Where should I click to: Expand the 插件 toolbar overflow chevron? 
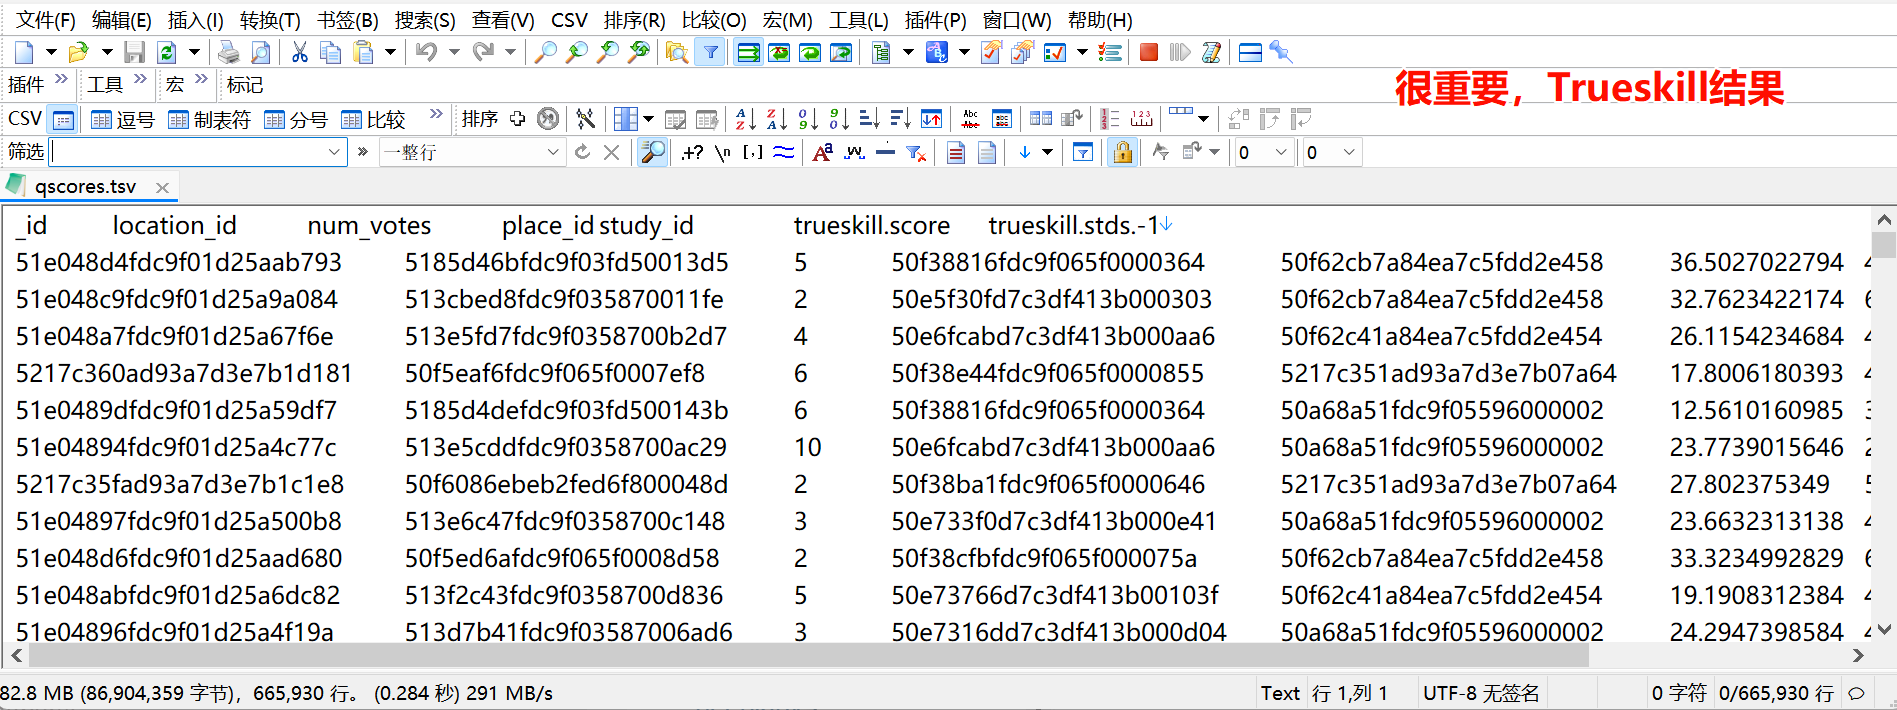click(x=61, y=80)
